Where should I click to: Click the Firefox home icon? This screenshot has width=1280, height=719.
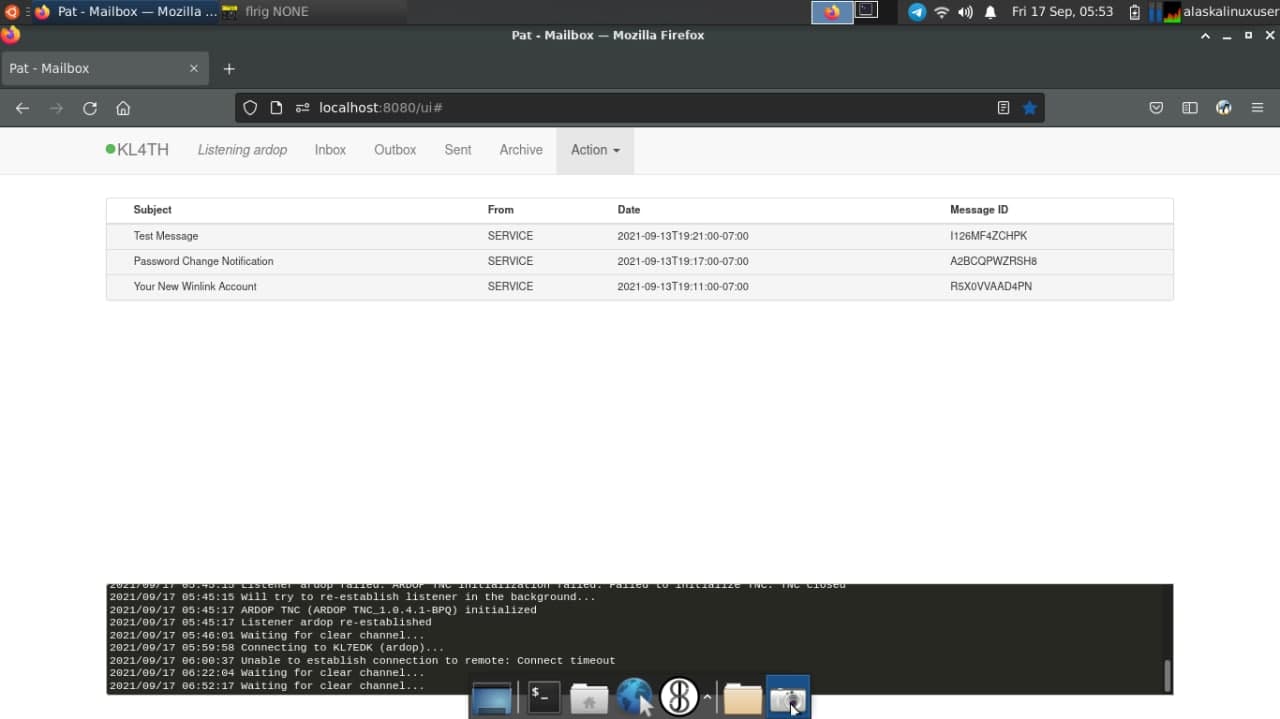pyautogui.click(x=123, y=108)
